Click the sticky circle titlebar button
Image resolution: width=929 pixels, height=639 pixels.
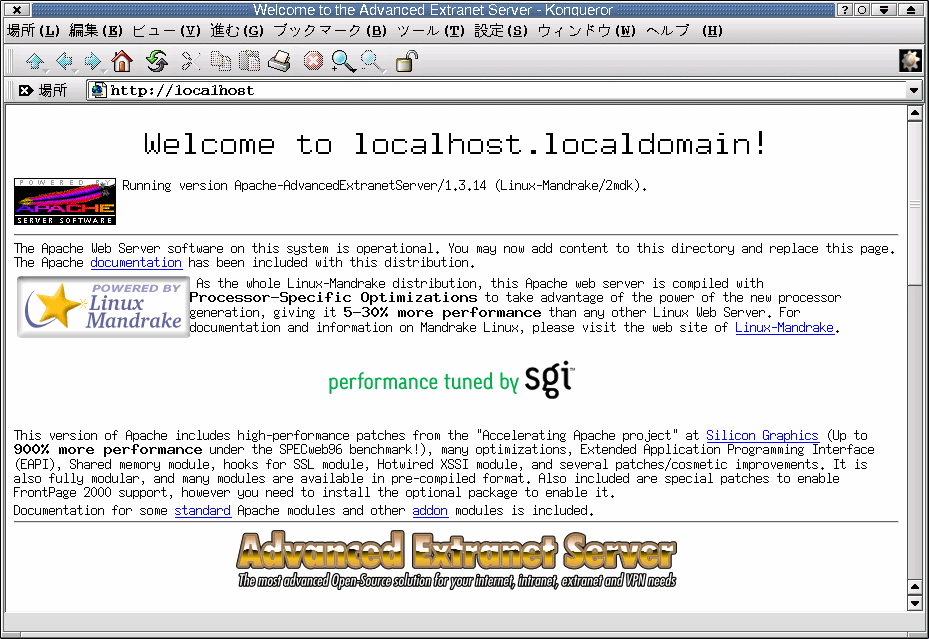(862, 9)
